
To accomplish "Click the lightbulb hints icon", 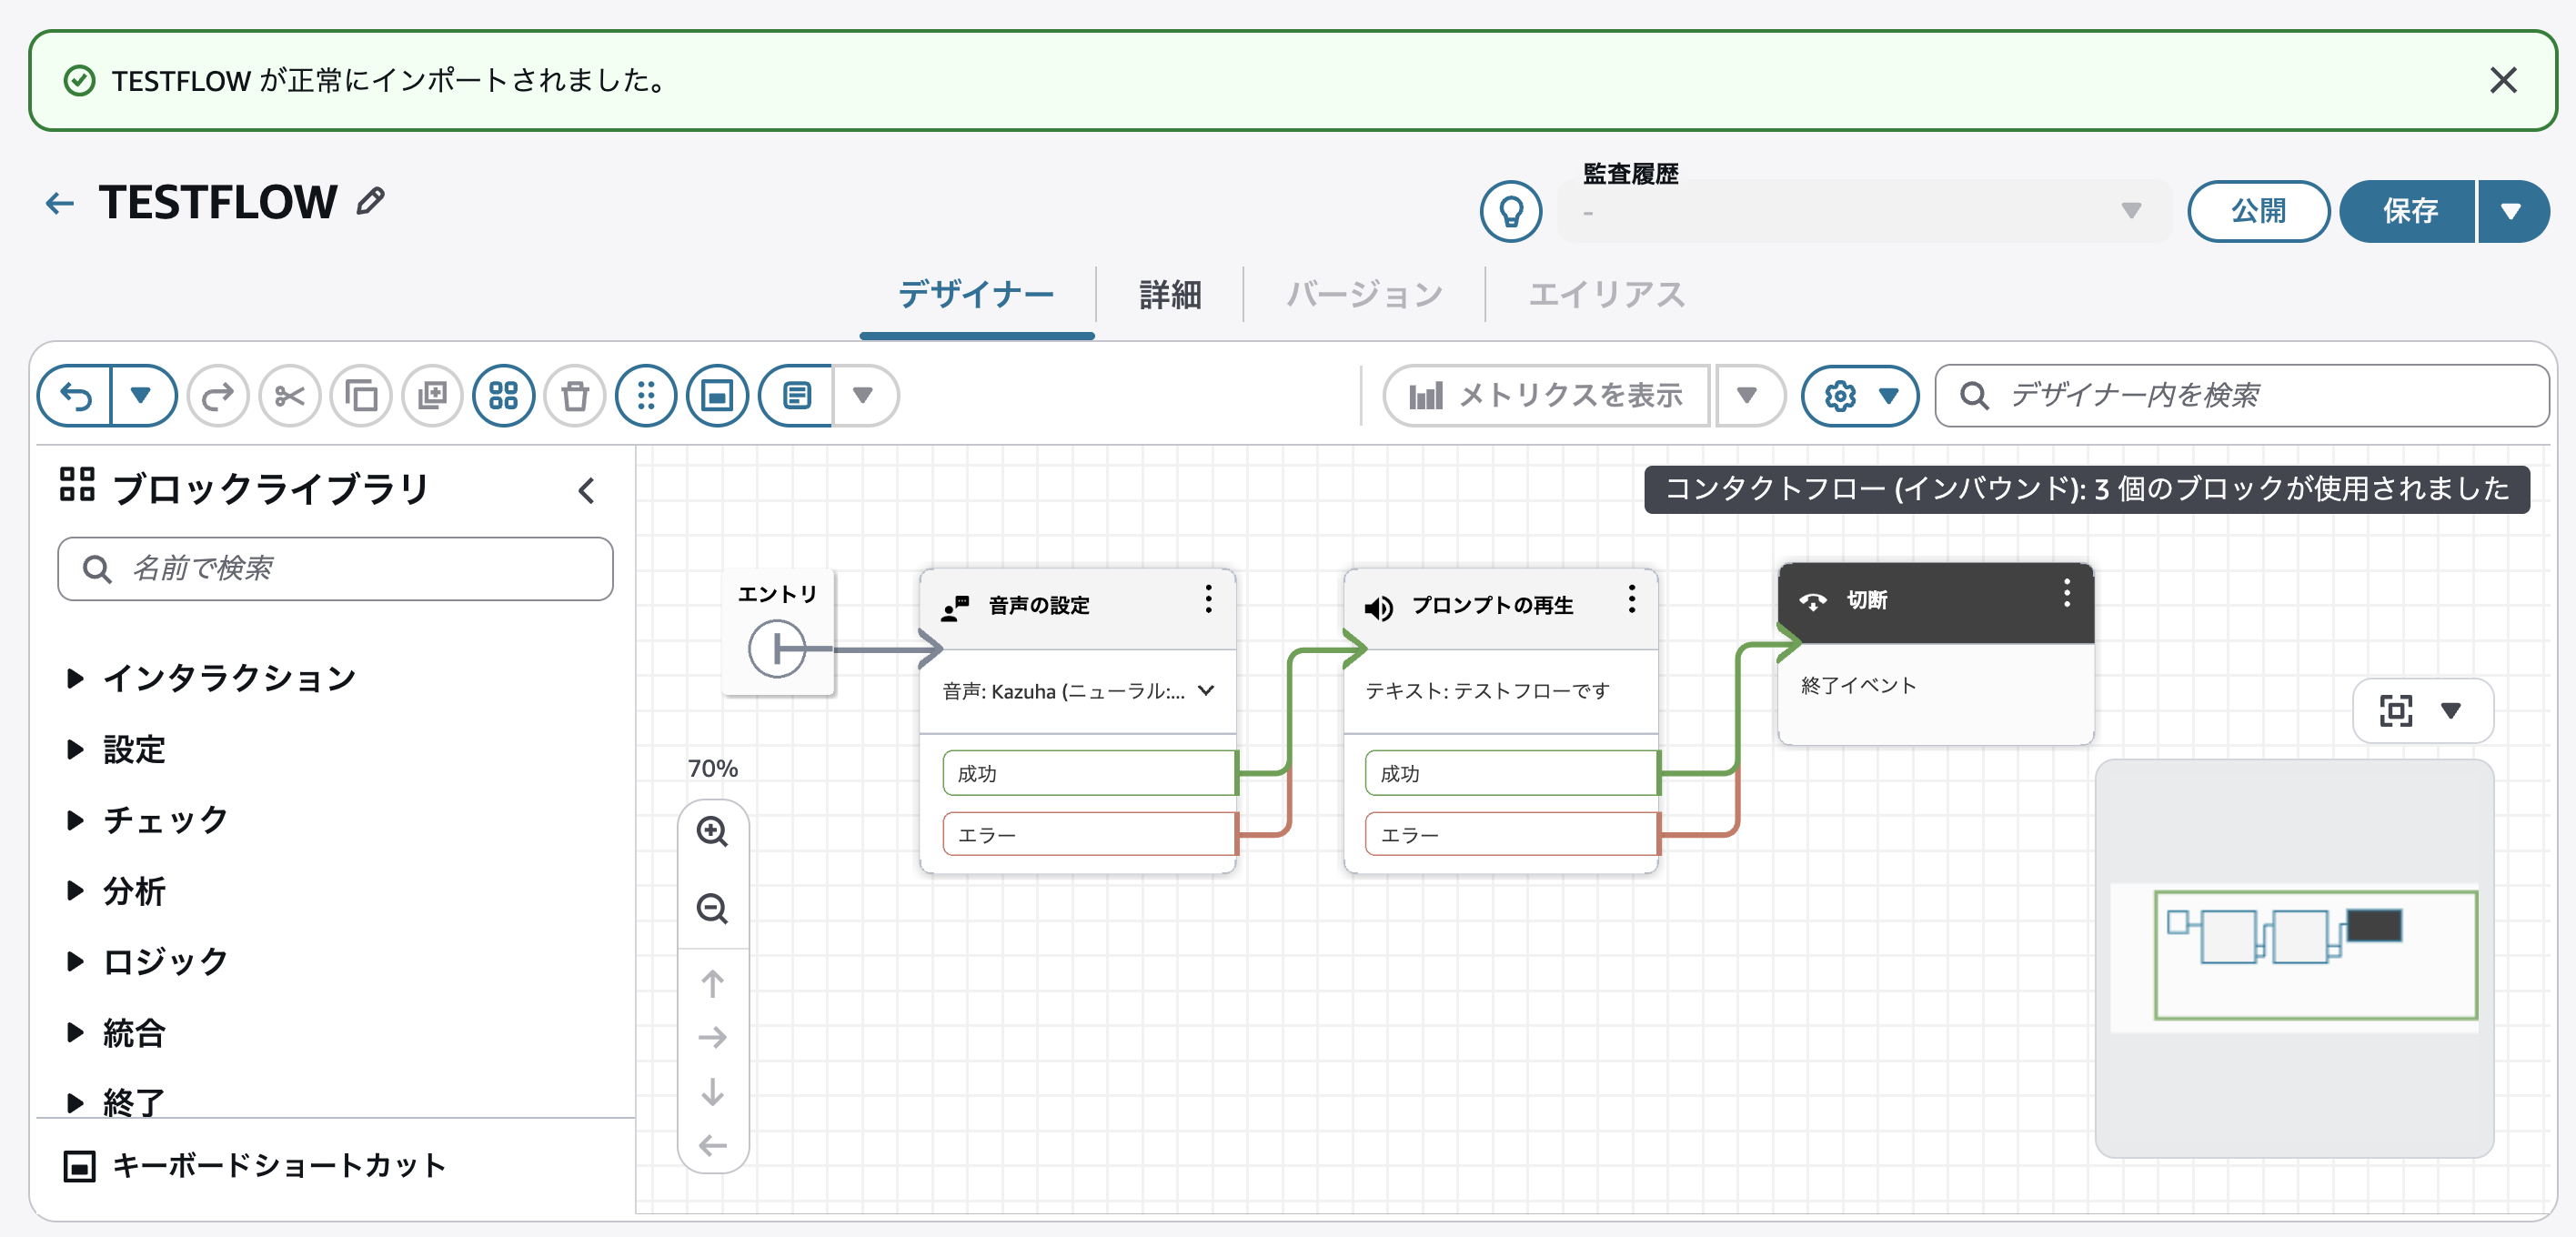I will [x=1511, y=211].
